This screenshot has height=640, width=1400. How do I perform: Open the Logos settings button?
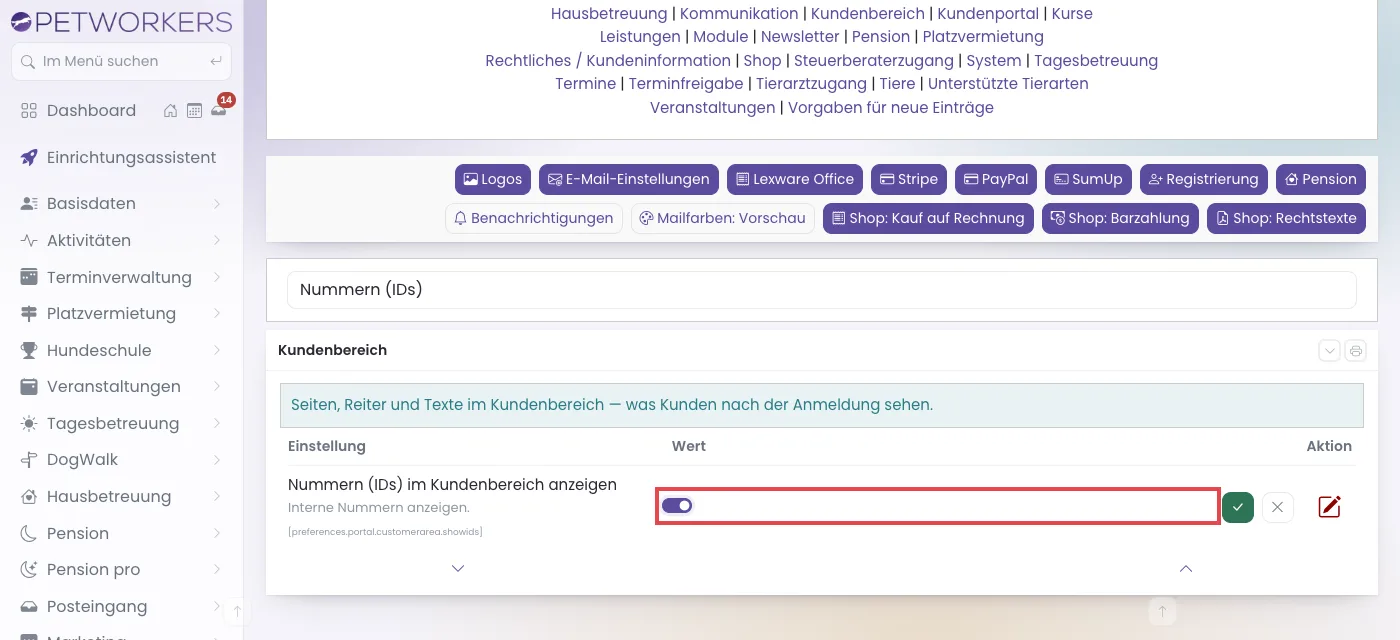493,179
